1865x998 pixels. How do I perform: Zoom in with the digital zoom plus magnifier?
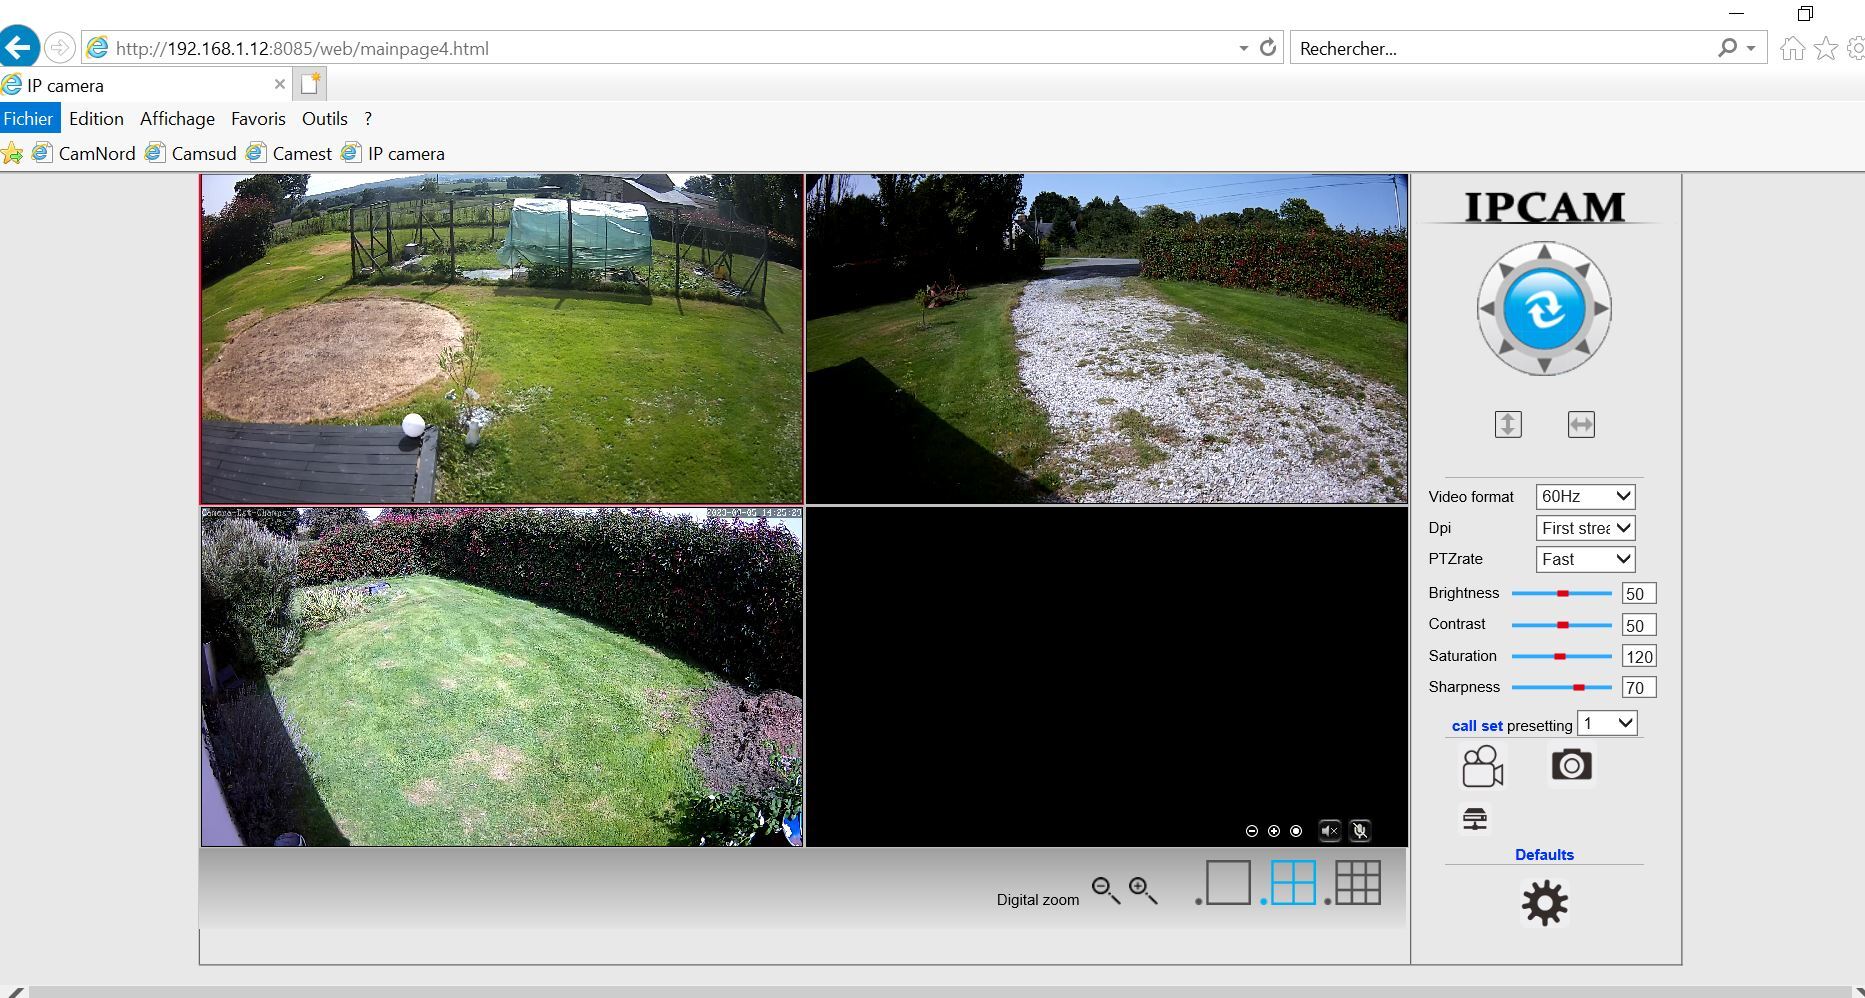1142,890
